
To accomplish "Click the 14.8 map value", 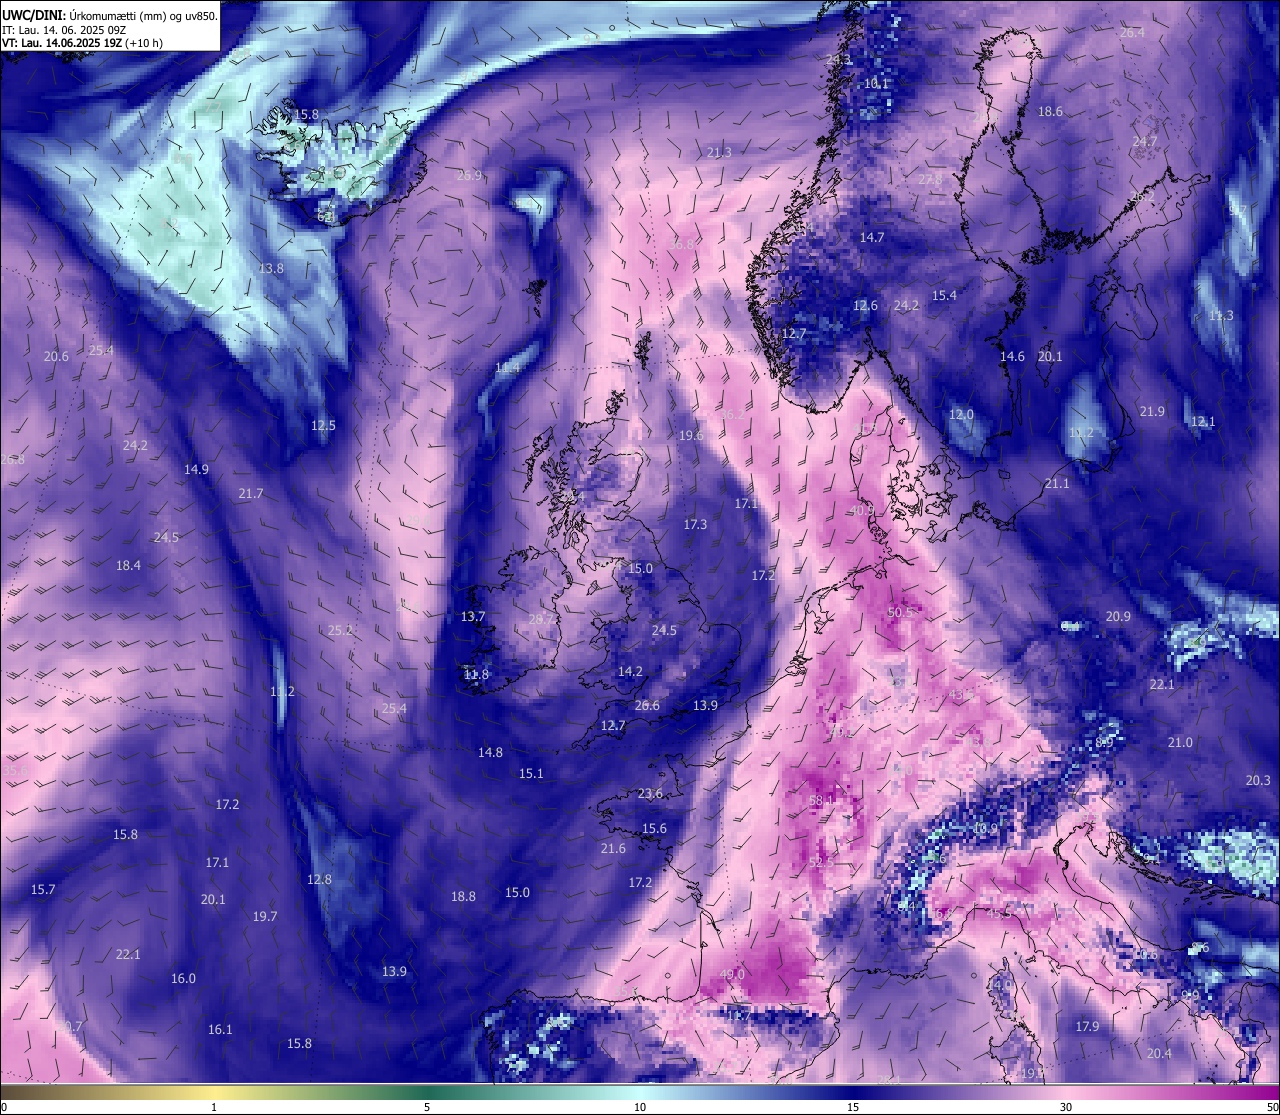I will (x=490, y=752).
